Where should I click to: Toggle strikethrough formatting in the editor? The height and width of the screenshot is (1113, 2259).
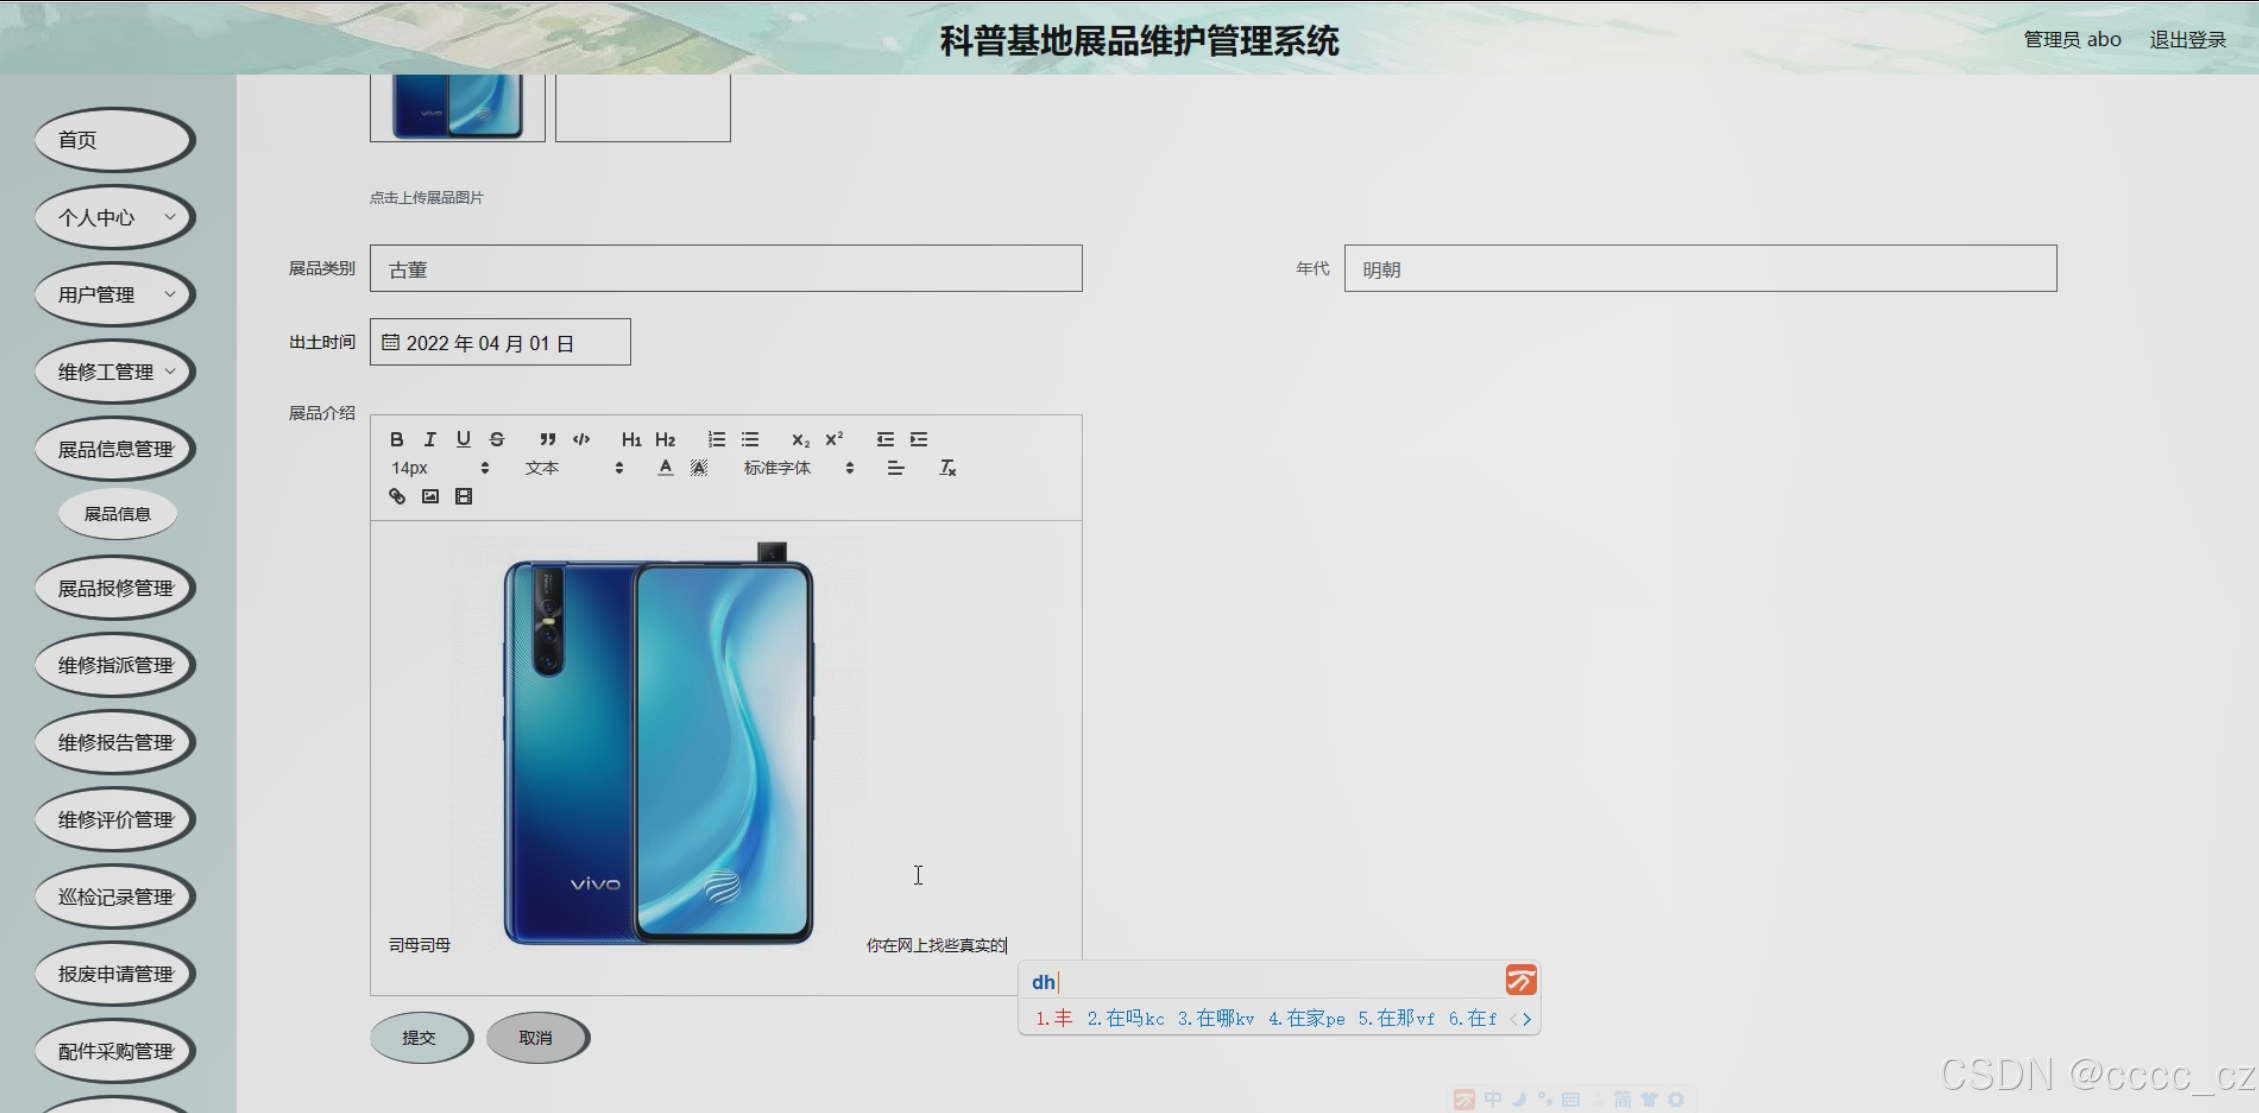pyautogui.click(x=497, y=439)
